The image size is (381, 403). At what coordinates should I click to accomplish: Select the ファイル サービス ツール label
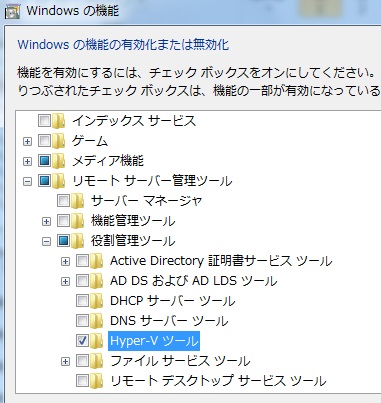pyautogui.click(x=180, y=361)
